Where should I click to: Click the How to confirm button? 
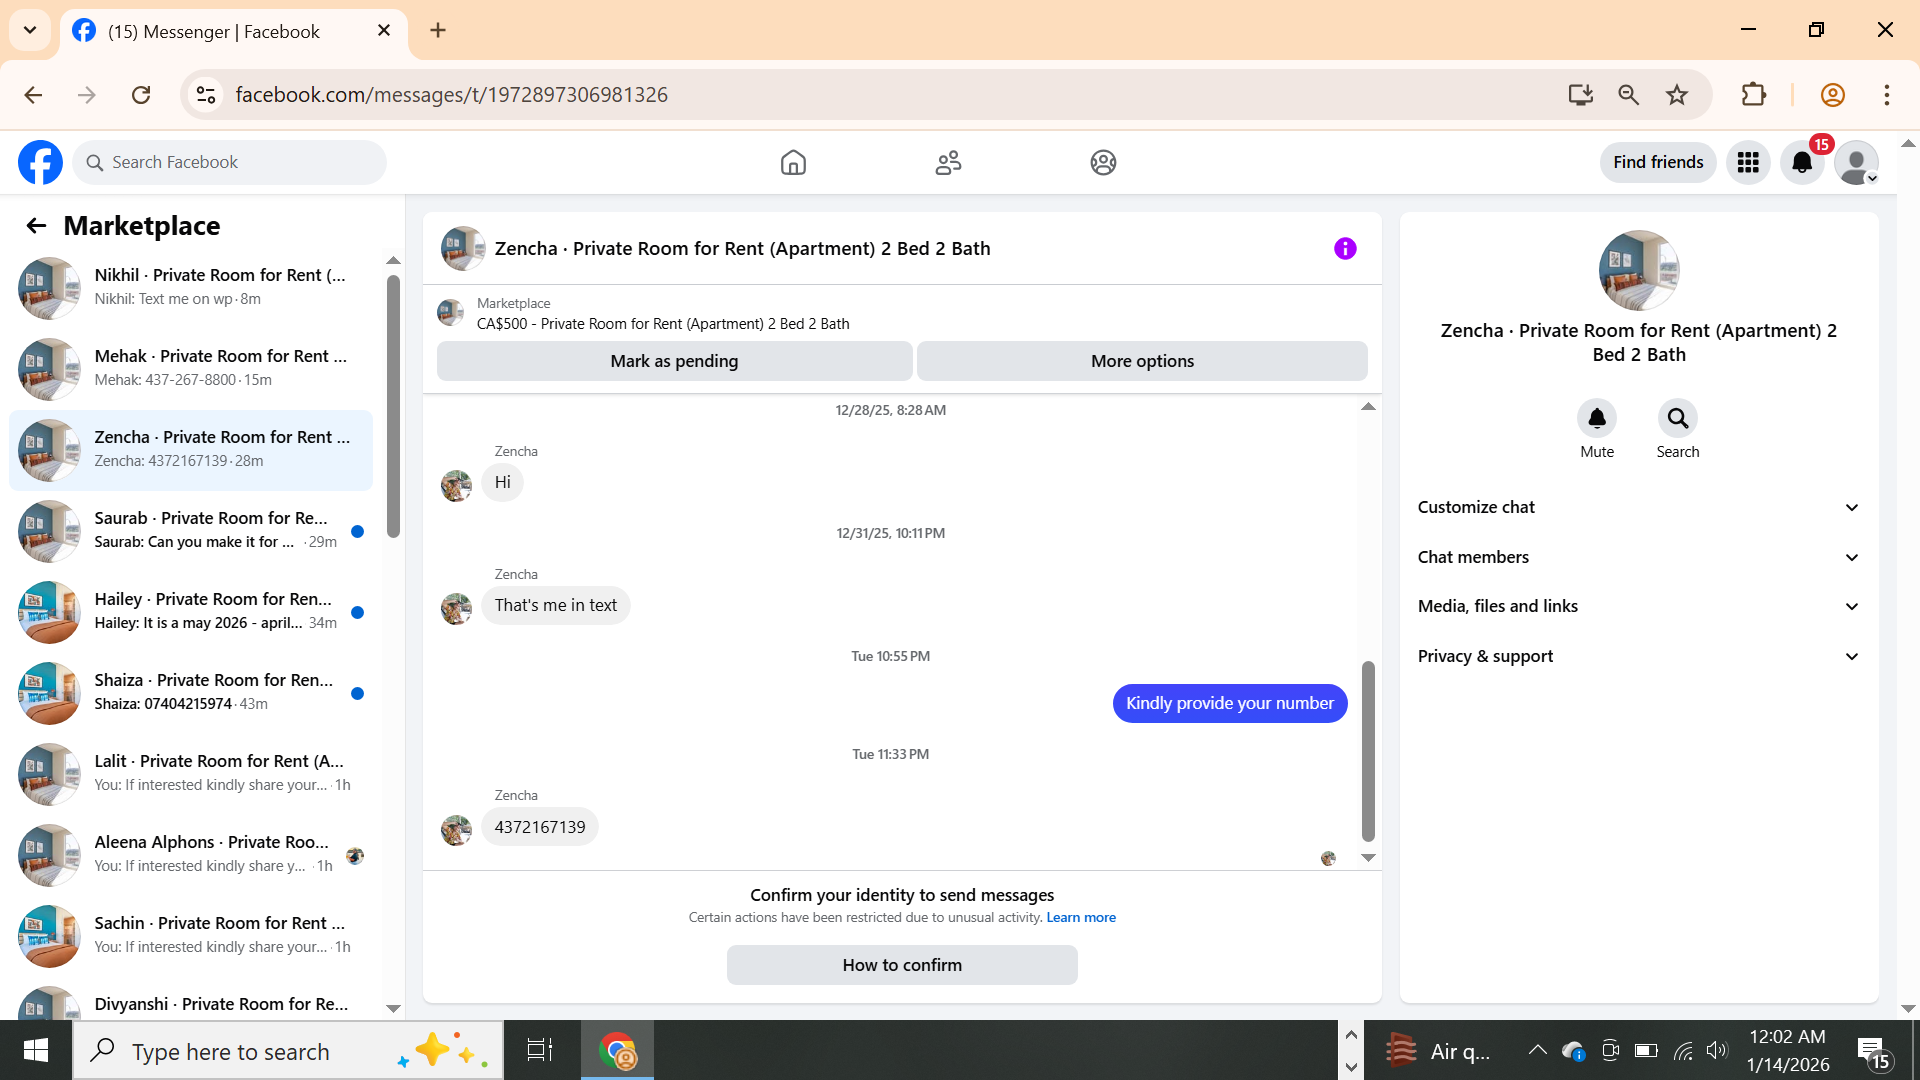pyautogui.click(x=902, y=965)
